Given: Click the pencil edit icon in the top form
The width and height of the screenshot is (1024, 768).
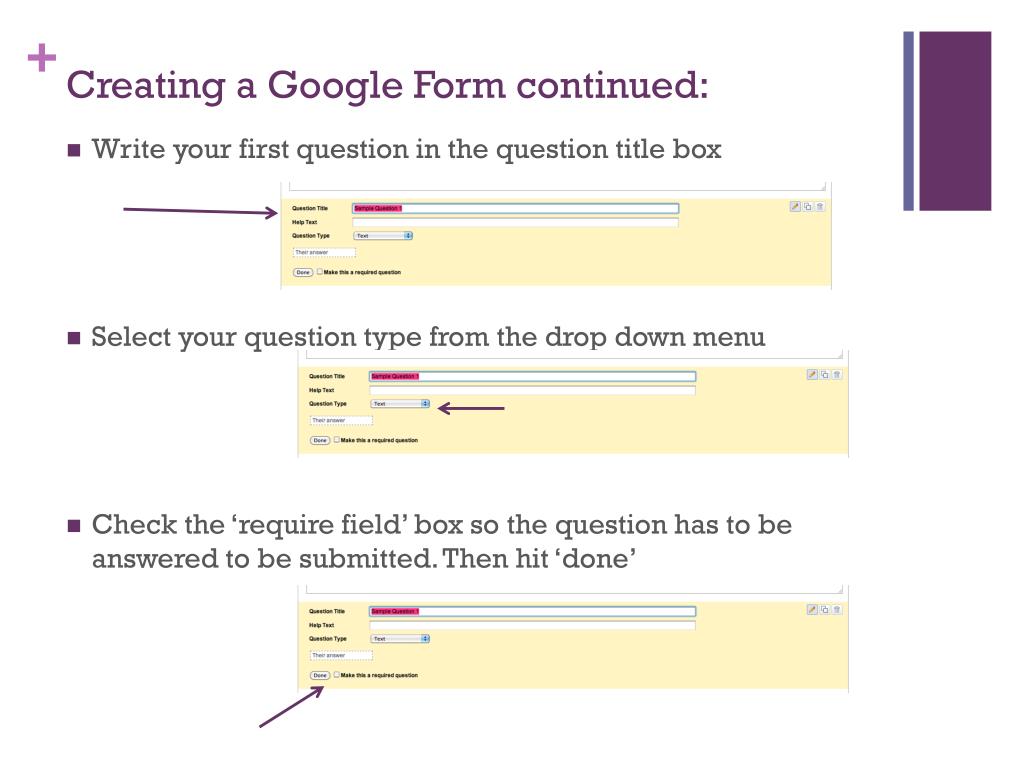Looking at the screenshot, I should tap(796, 206).
